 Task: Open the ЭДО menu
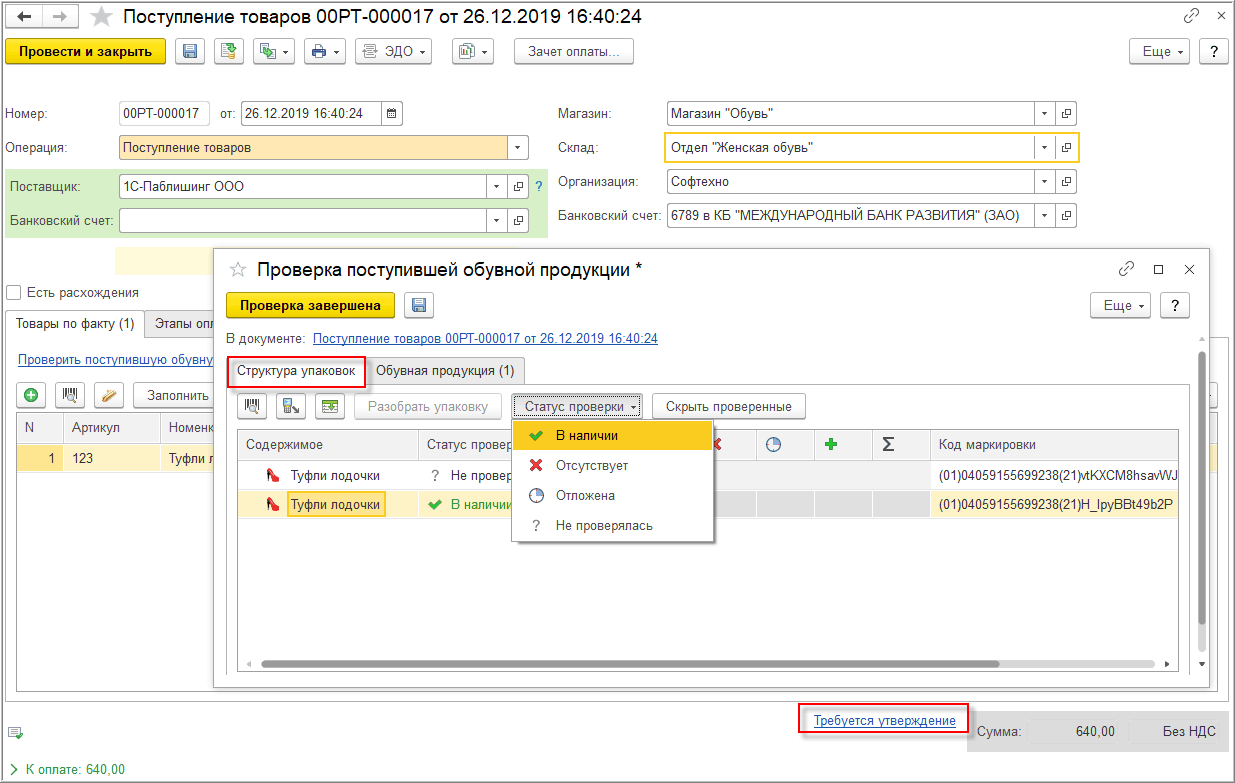point(393,51)
